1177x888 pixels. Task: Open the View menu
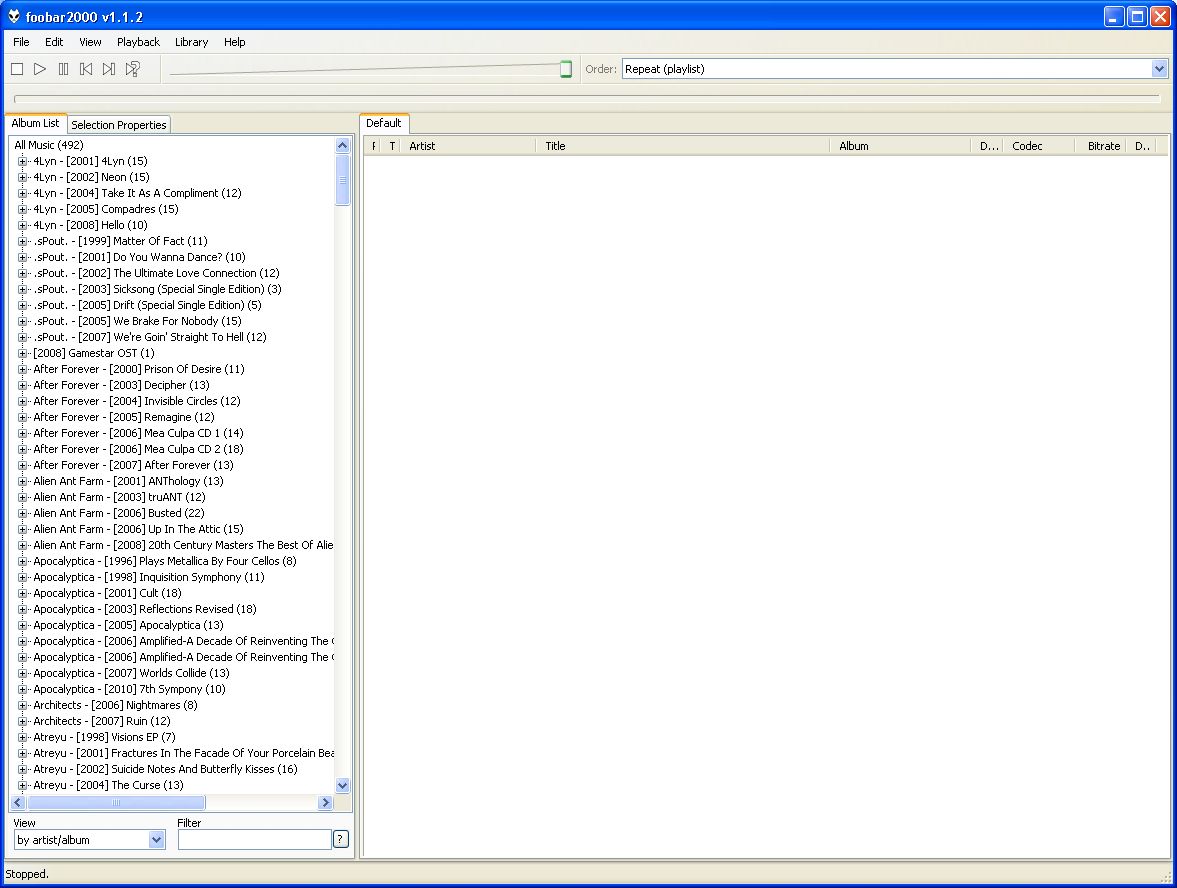click(90, 42)
